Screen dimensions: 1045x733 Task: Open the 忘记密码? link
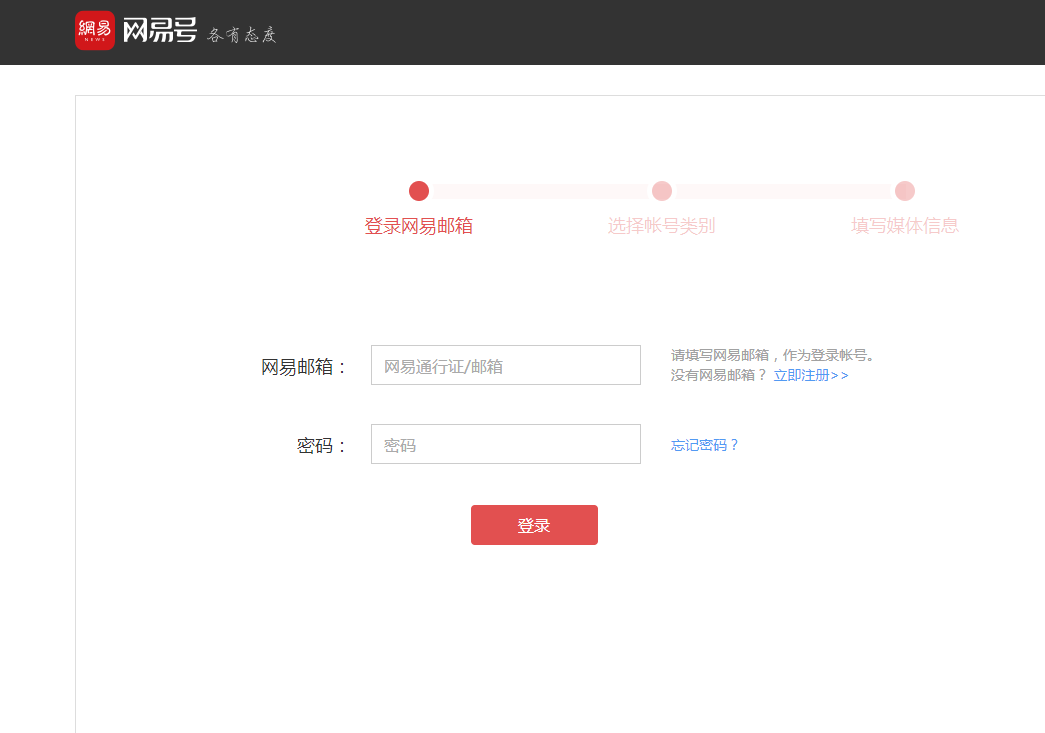[704, 444]
